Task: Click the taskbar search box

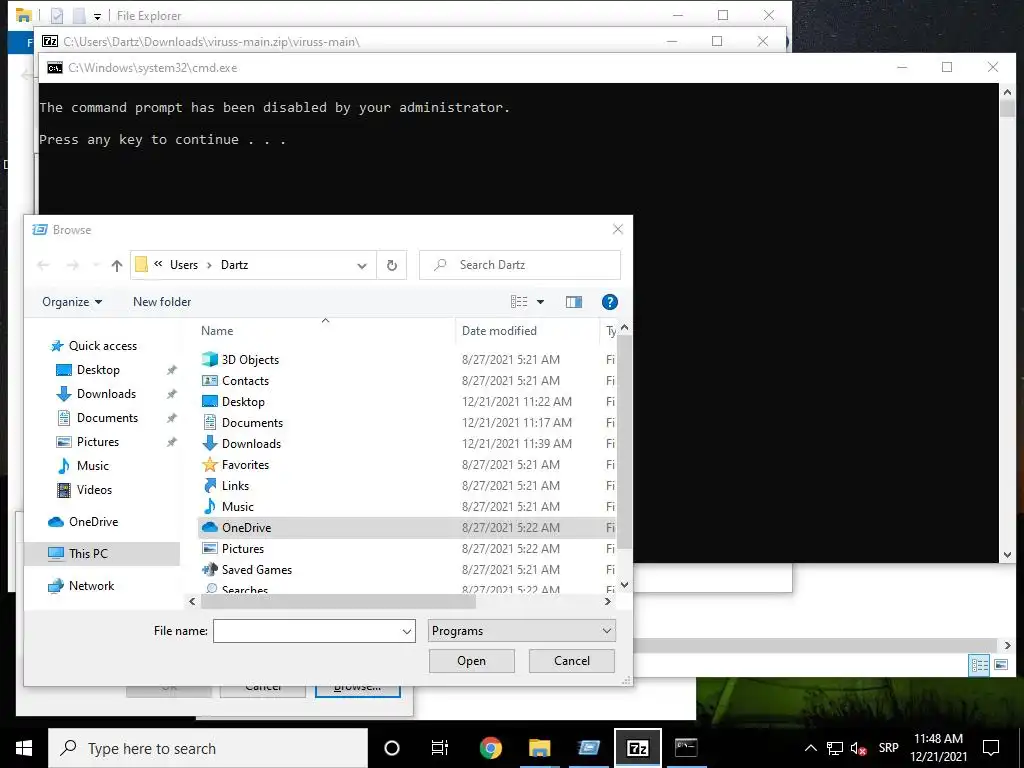Action: [x=208, y=748]
